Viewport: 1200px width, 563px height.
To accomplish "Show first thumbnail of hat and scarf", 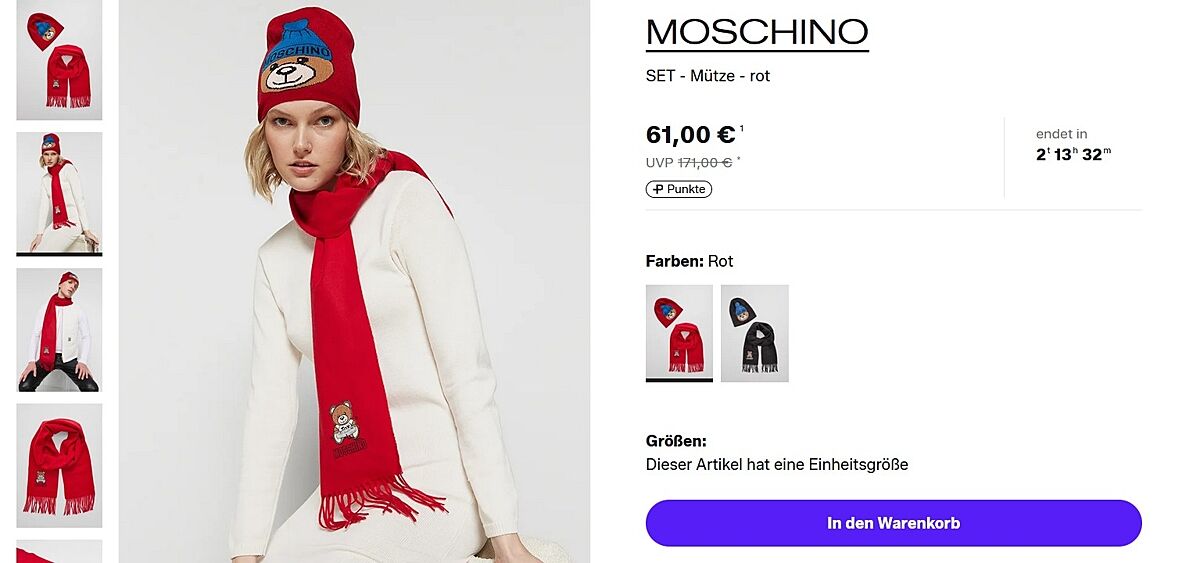I will click(59, 60).
